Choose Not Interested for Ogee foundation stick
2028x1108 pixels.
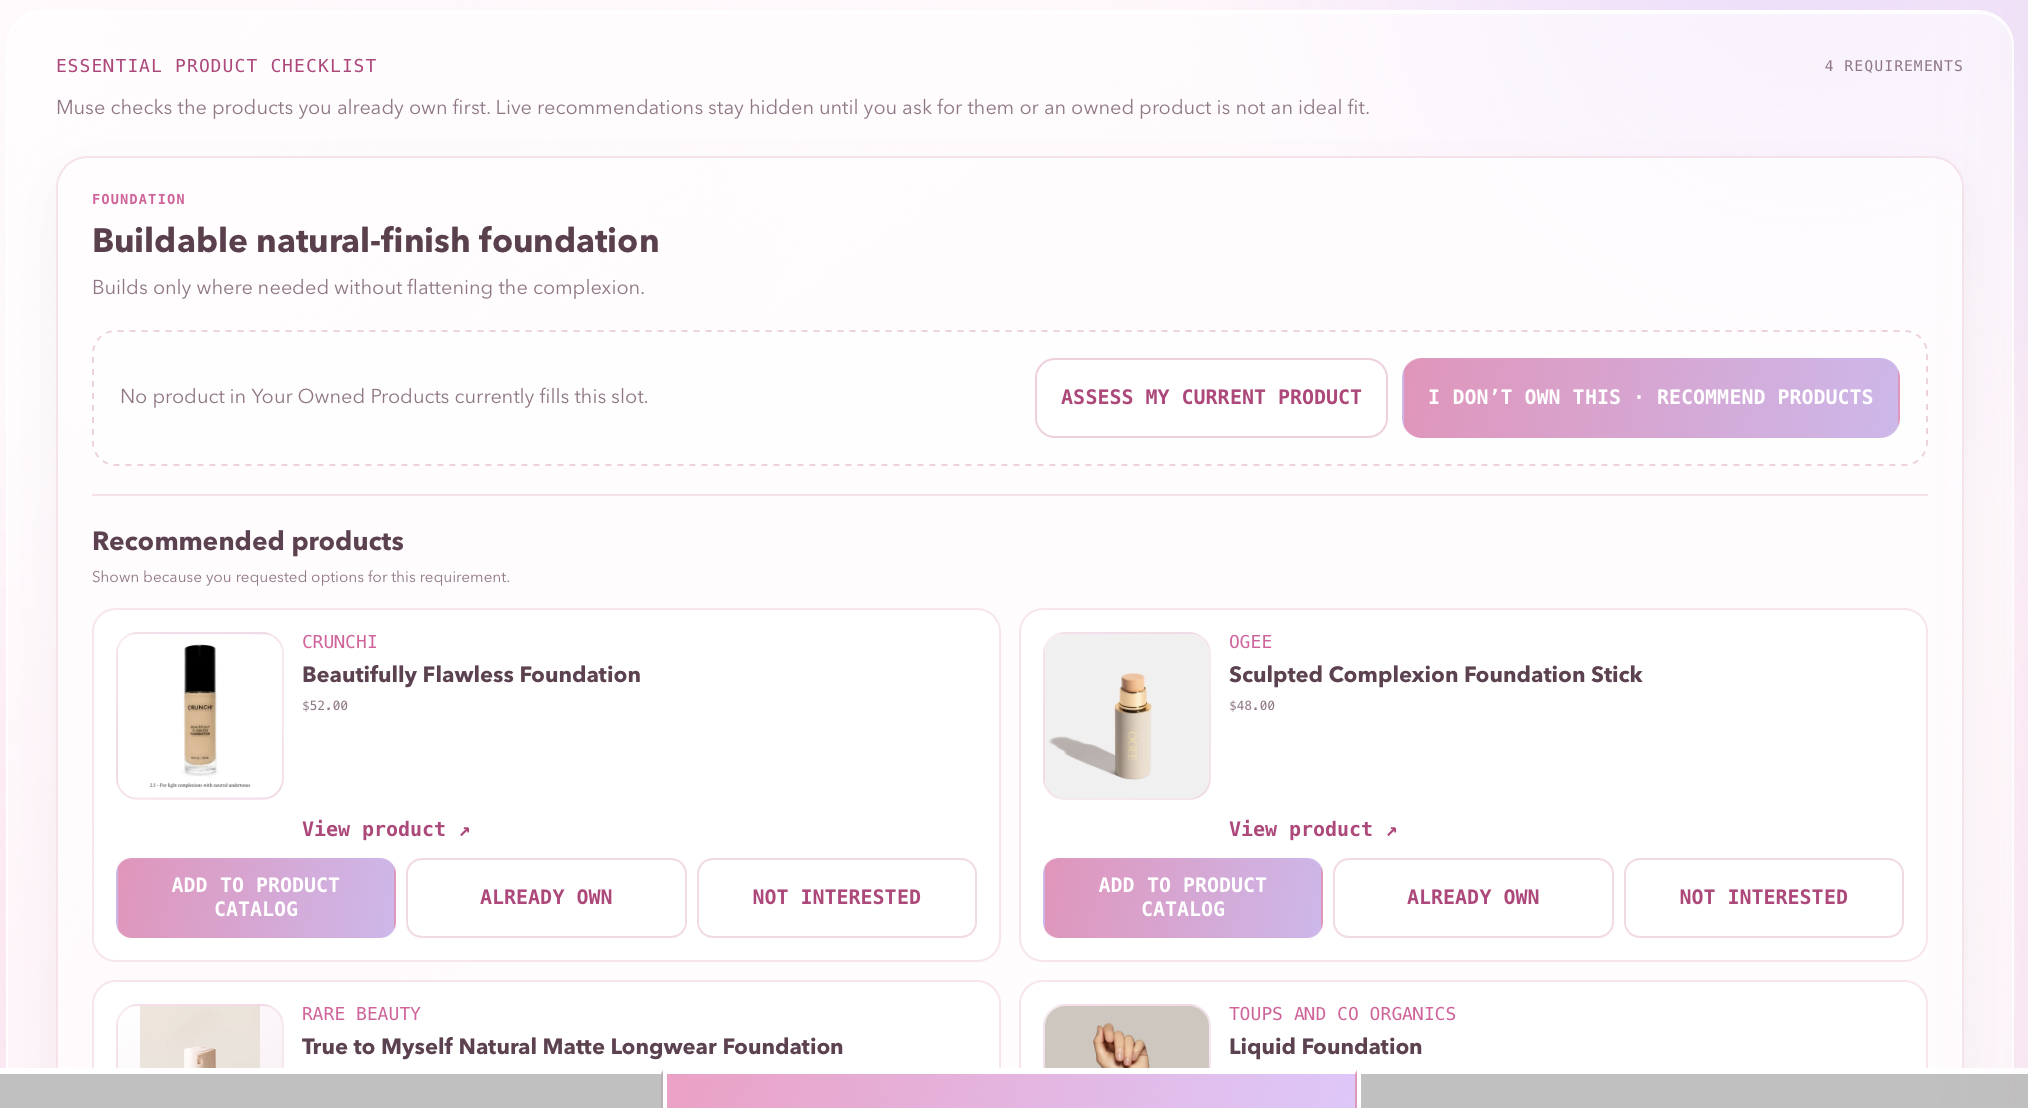pos(1764,898)
